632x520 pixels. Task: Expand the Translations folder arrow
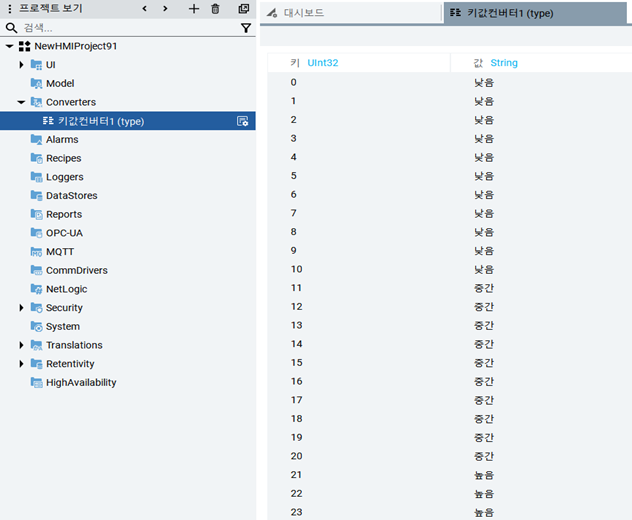[x=21, y=345]
